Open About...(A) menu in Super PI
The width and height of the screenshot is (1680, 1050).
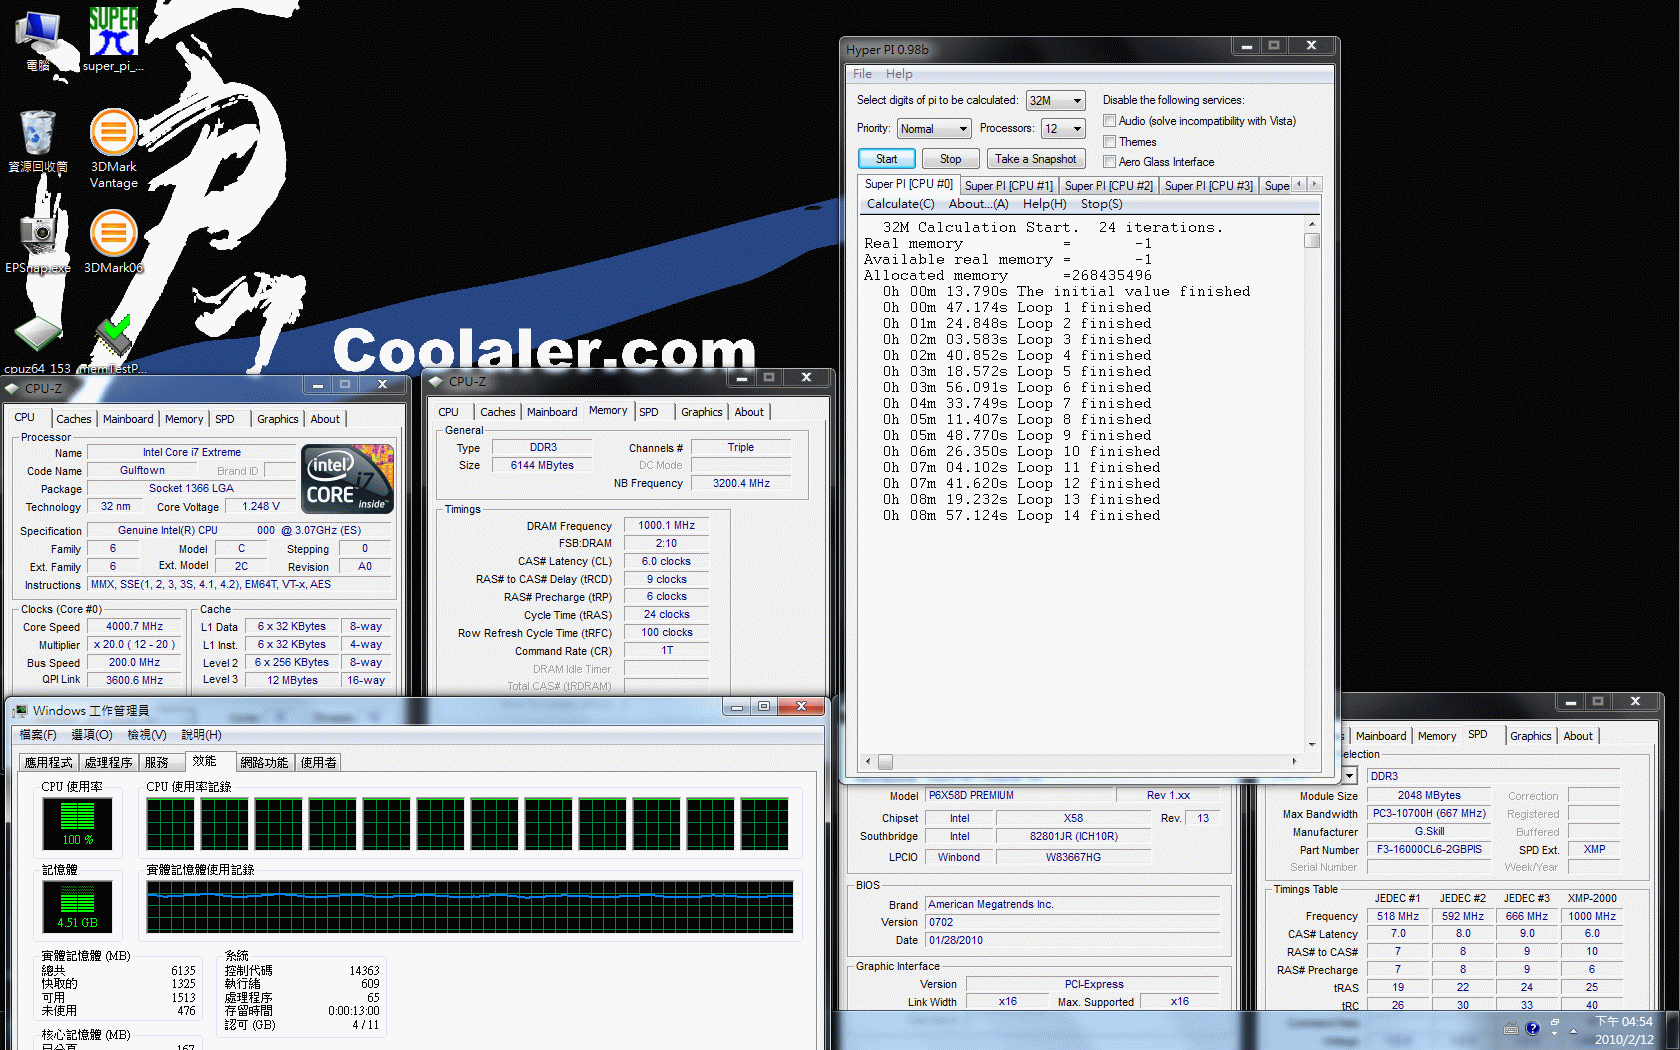tap(978, 204)
